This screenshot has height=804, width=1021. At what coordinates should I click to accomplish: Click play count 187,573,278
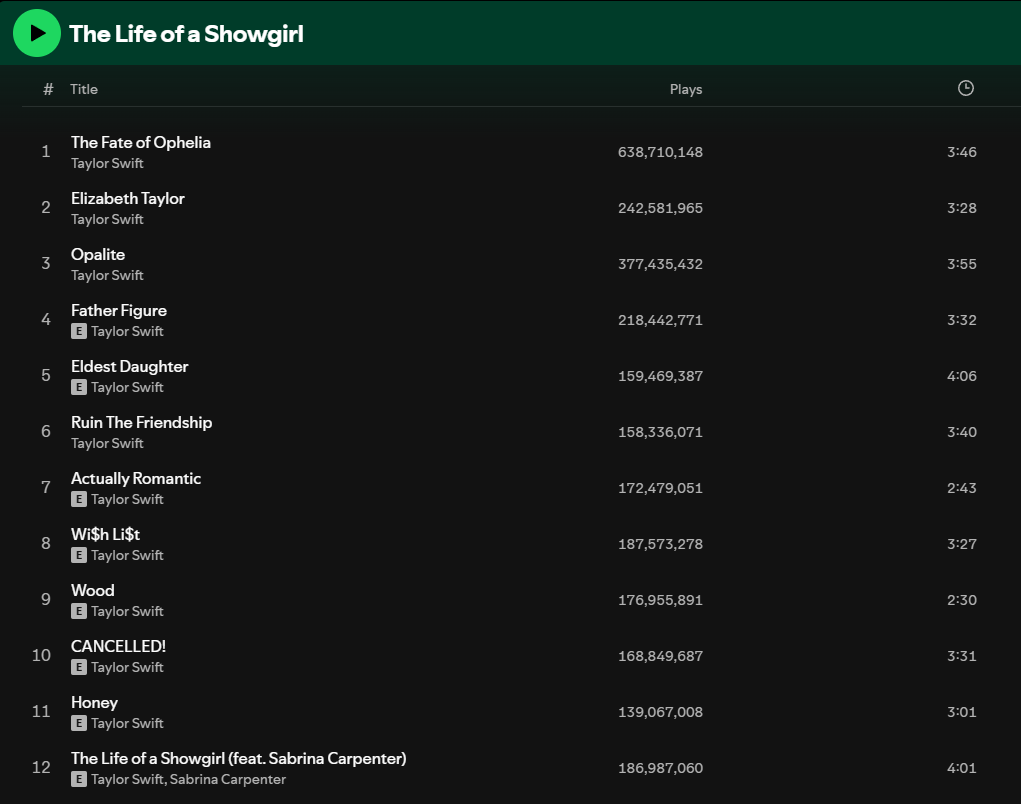[x=660, y=544]
